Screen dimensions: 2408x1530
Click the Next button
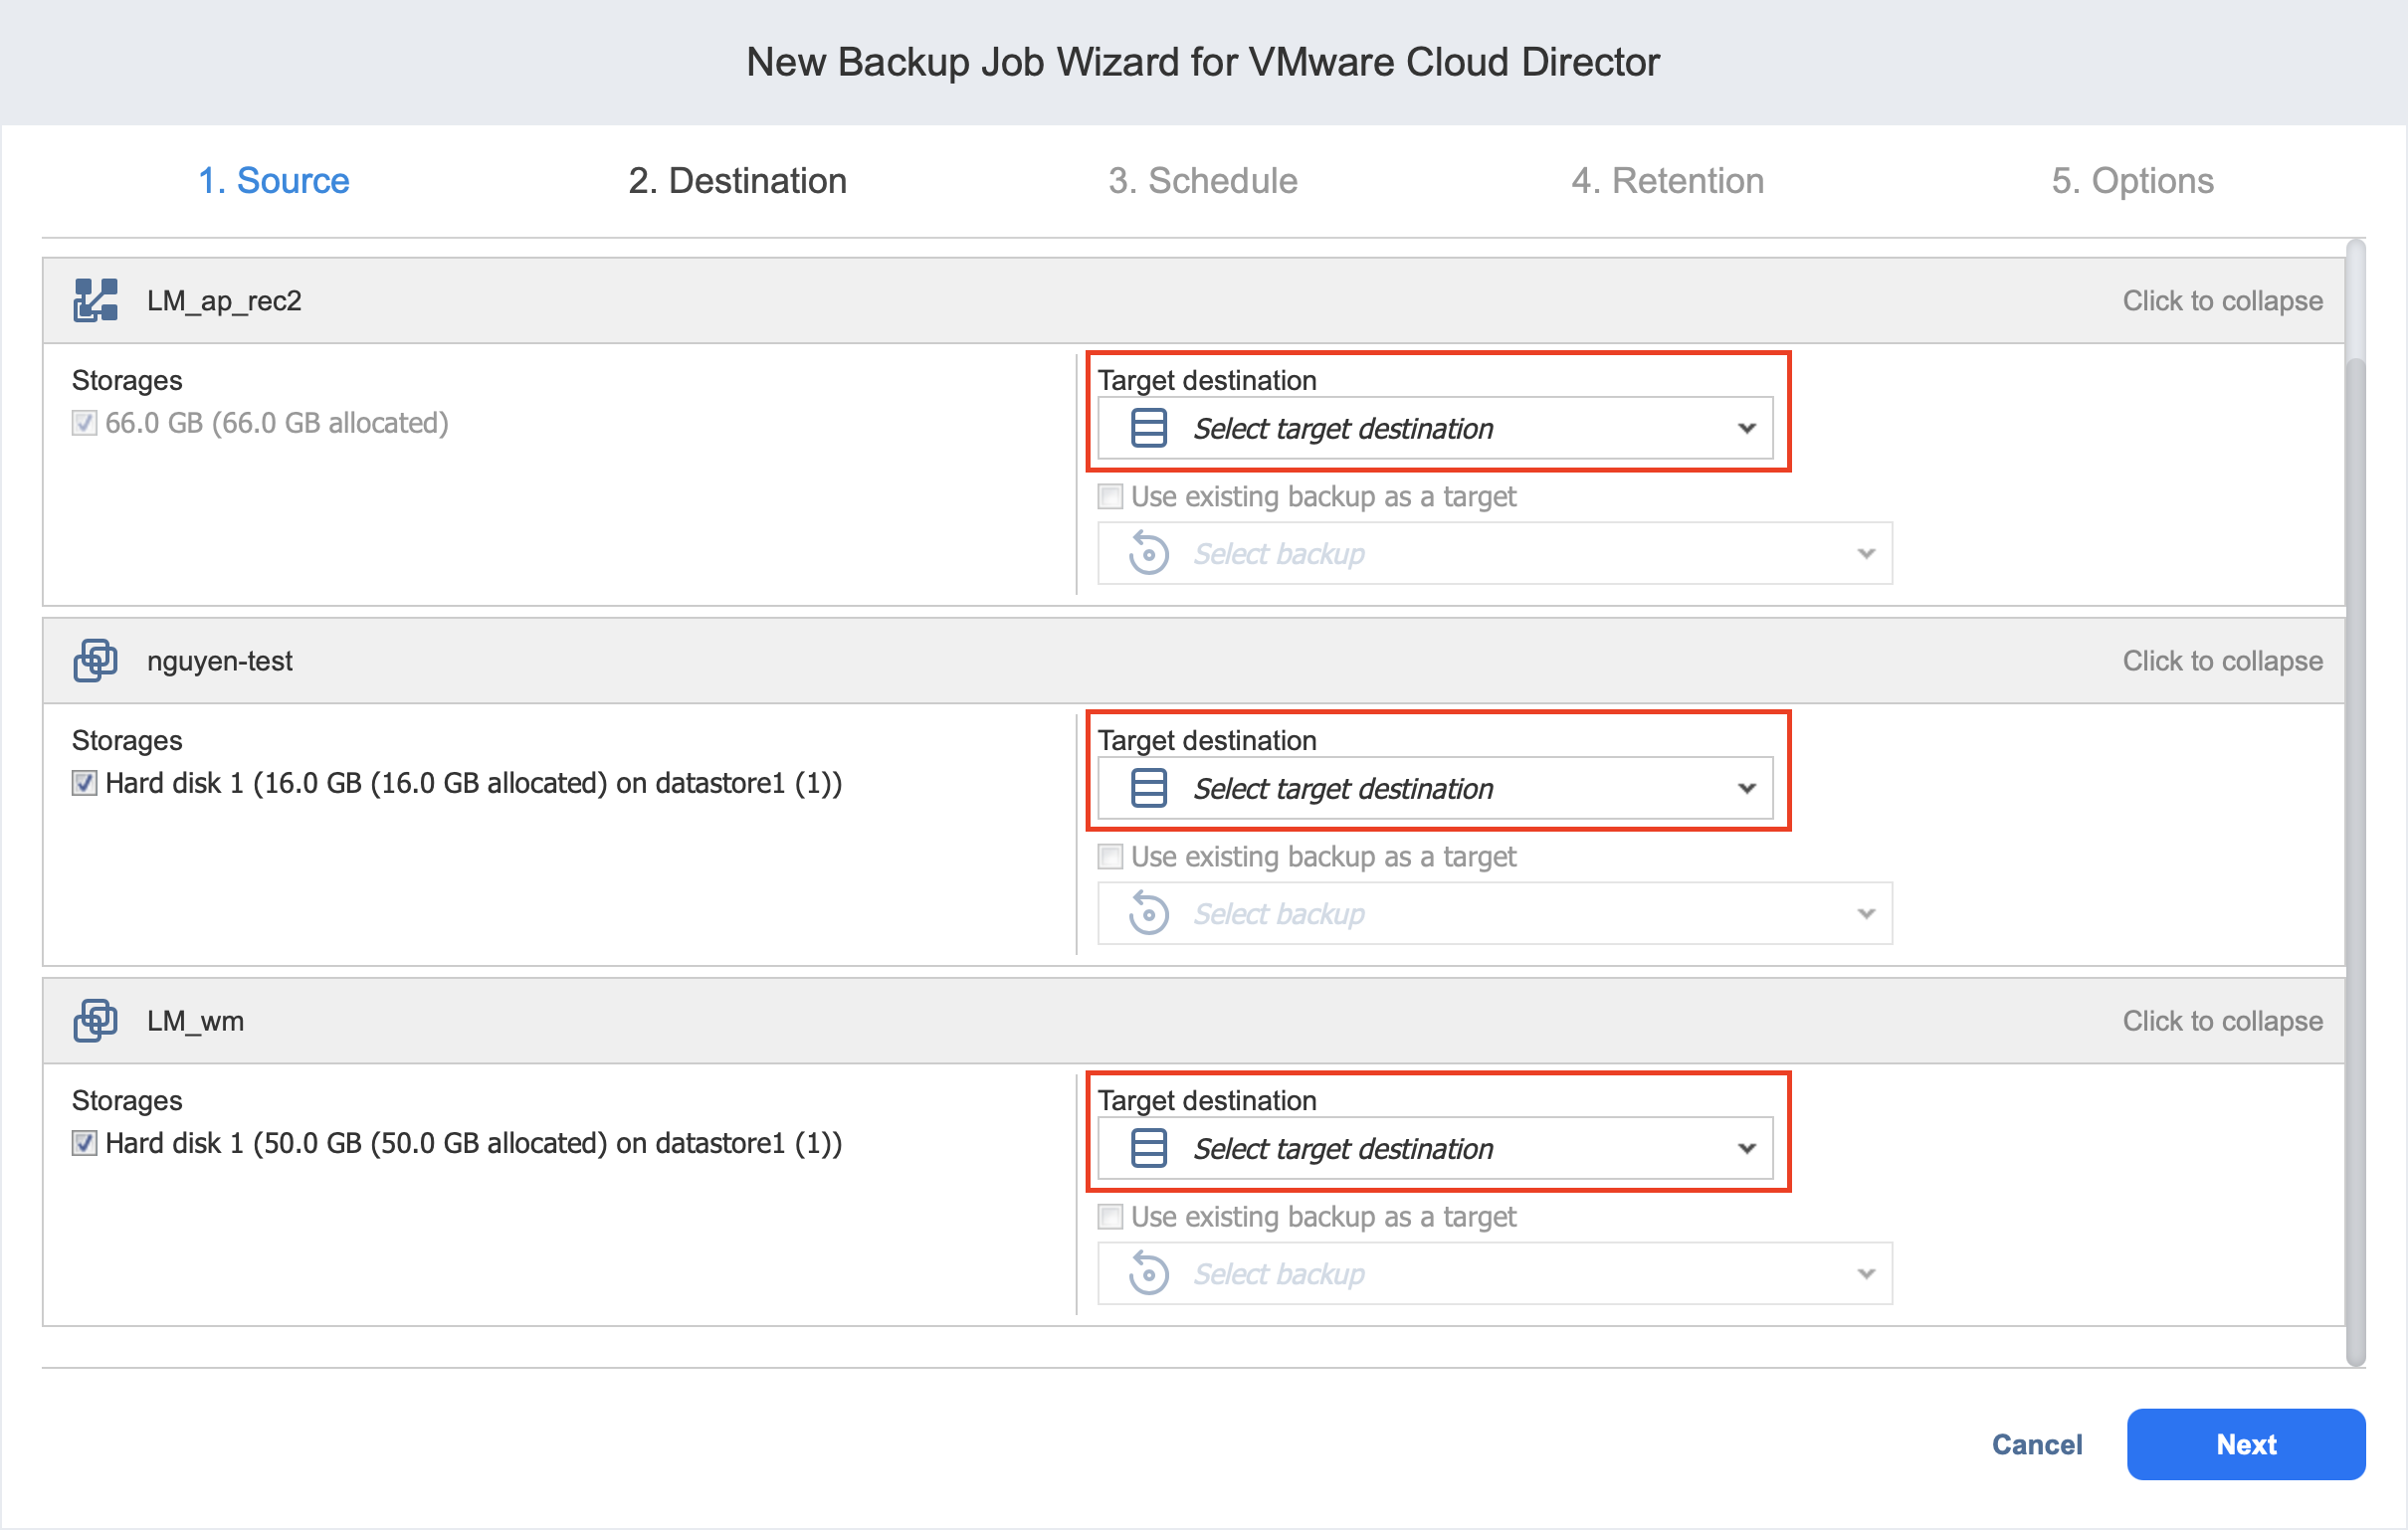pos(2245,1444)
